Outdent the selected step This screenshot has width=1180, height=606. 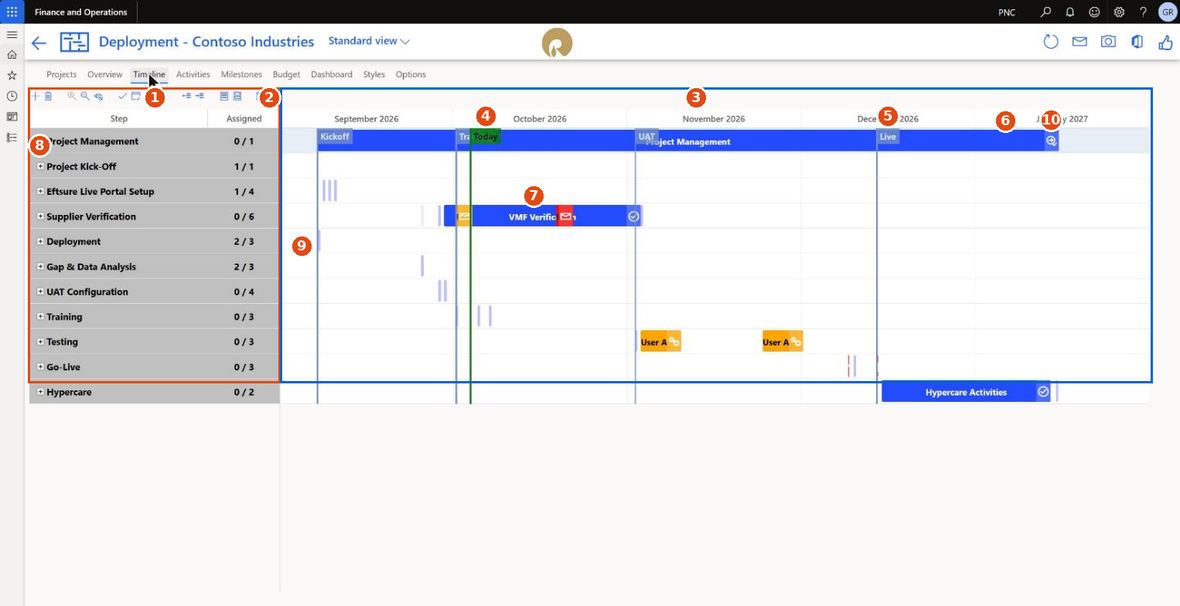point(187,96)
